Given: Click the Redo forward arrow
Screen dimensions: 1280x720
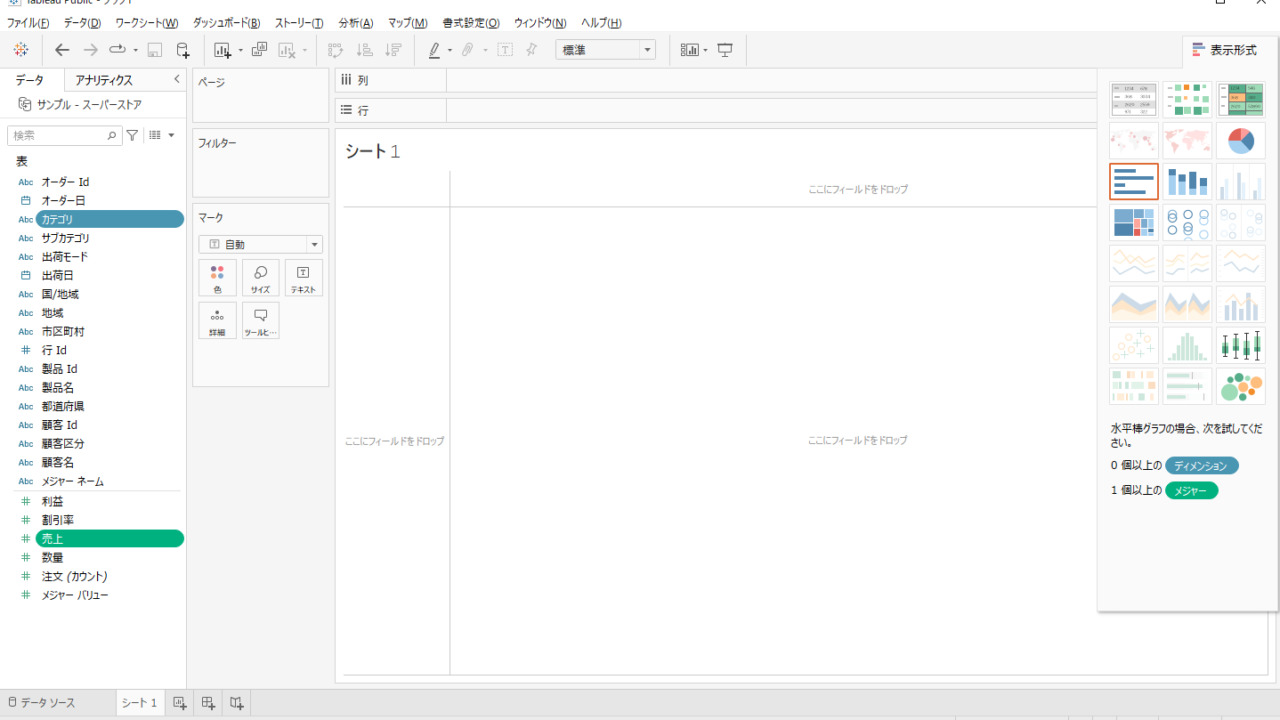Looking at the screenshot, I should [90, 50].
